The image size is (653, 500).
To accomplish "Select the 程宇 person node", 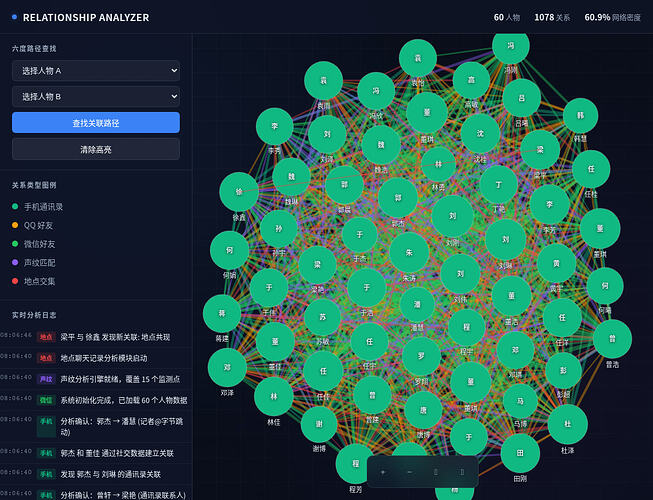I will tap(467, 328).
